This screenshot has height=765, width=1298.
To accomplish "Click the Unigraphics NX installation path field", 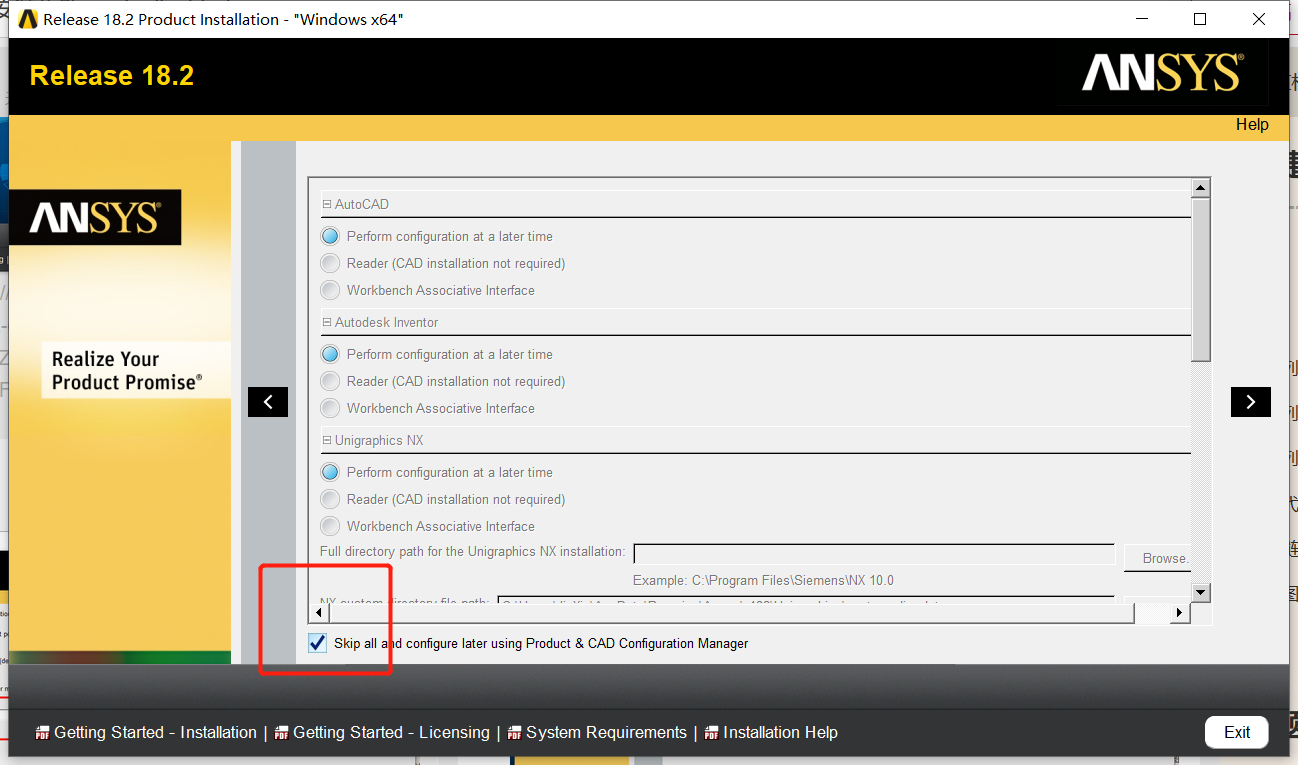I will coord(874,554).
